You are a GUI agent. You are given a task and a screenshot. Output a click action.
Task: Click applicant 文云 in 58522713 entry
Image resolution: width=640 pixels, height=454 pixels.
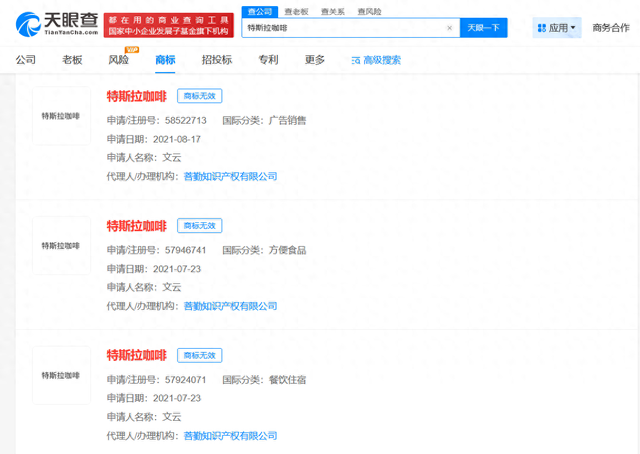[172, 158]
